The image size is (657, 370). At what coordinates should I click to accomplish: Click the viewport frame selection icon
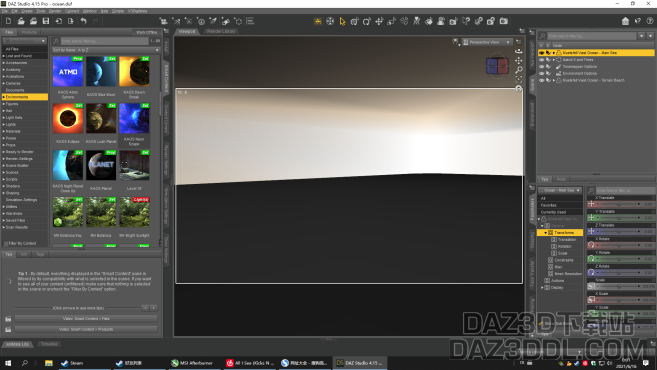[518, 80]
